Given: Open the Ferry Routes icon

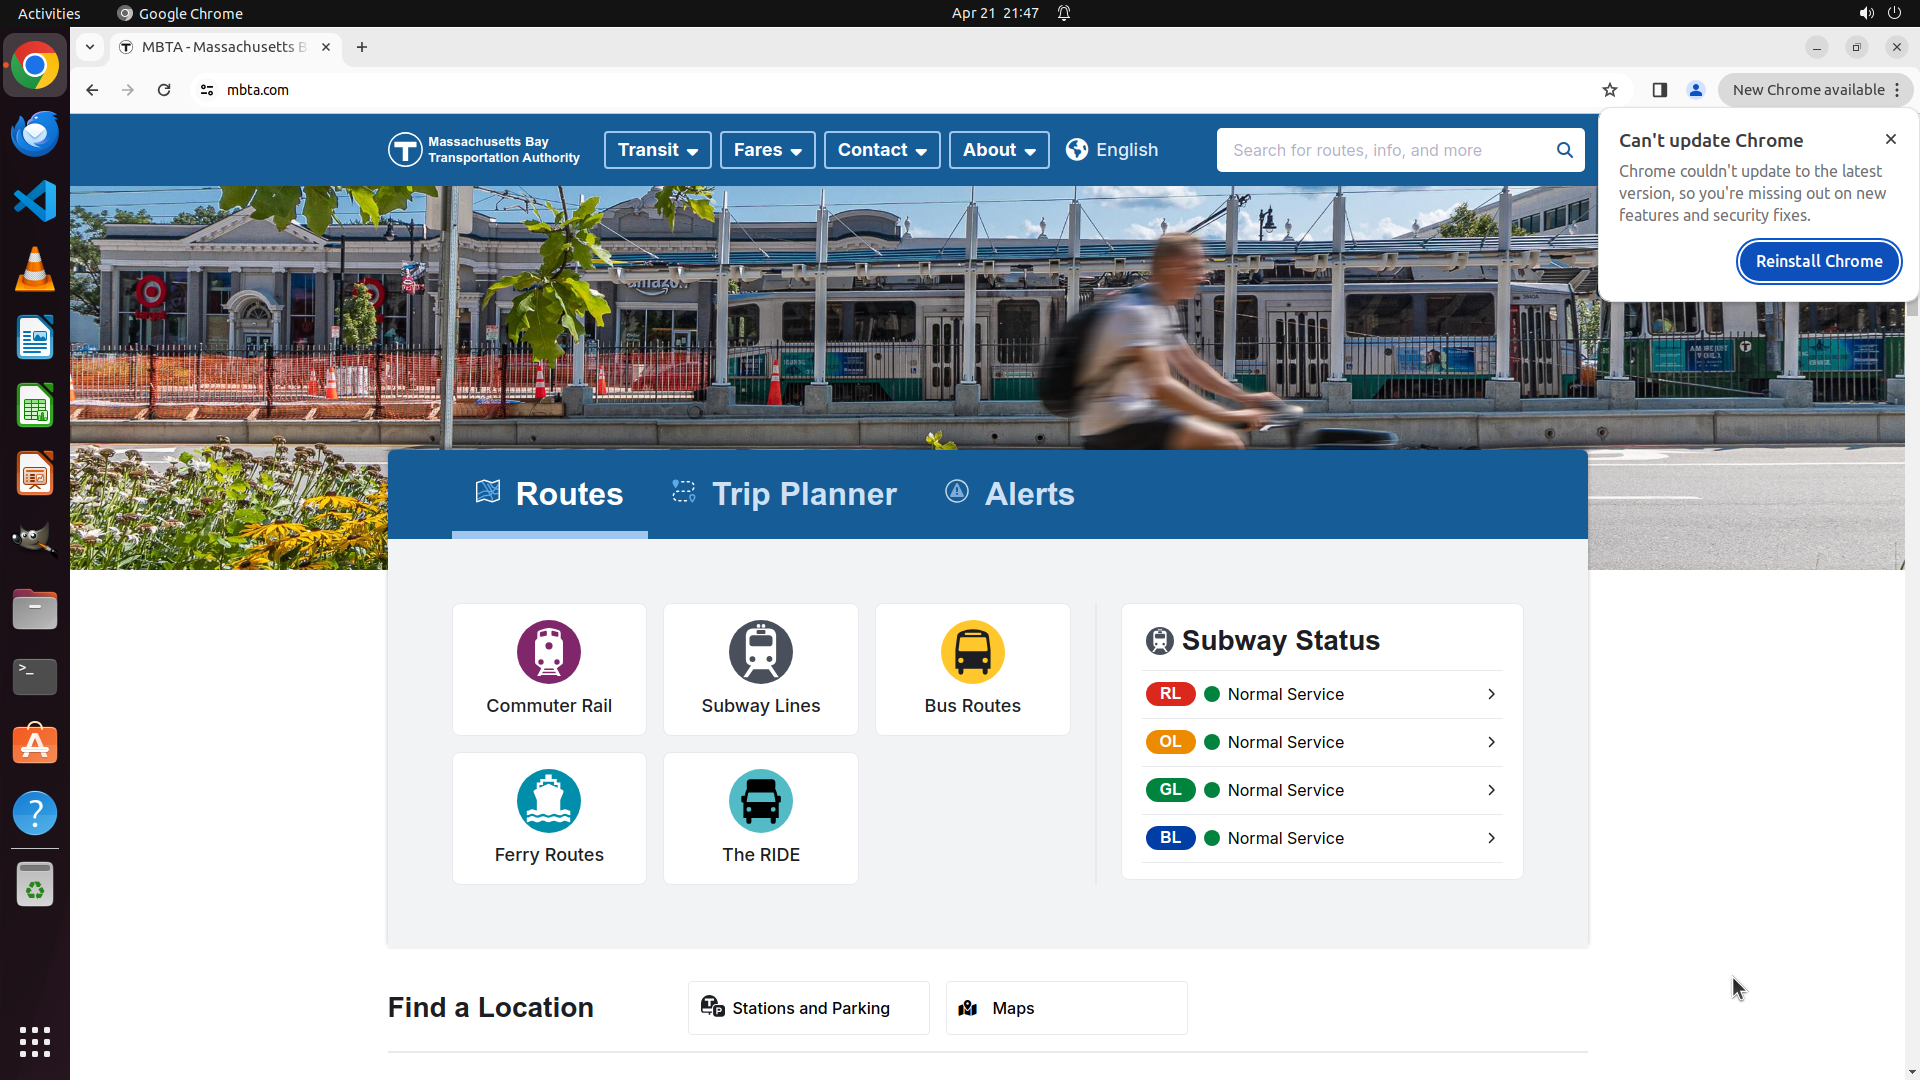Looking at the screenshot, I should tap(548, 801).
